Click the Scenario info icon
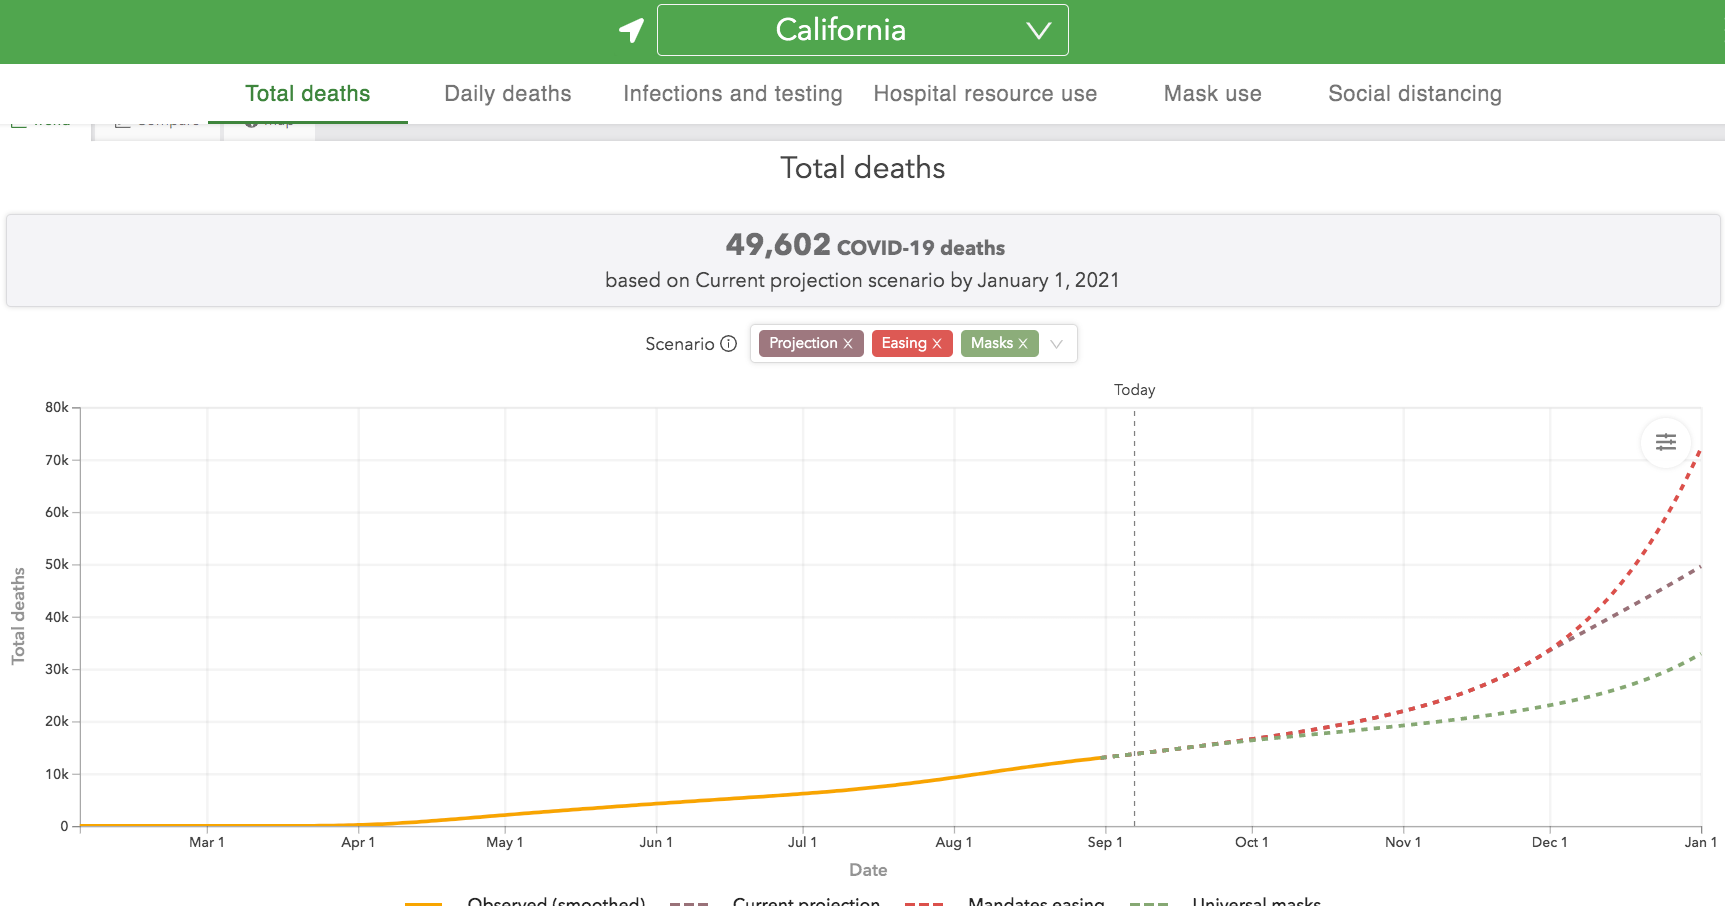 [x=729, y=344]
